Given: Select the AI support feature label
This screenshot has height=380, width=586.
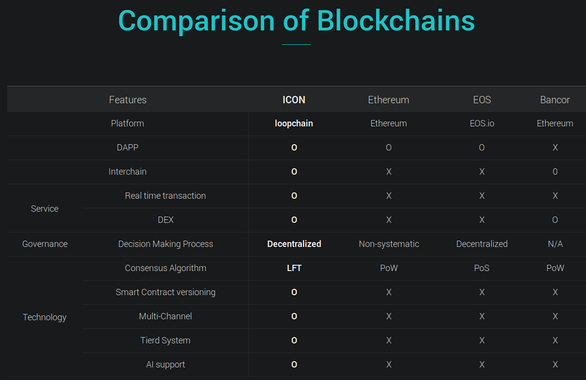Looking at the screenshot, I should [165, 365].
